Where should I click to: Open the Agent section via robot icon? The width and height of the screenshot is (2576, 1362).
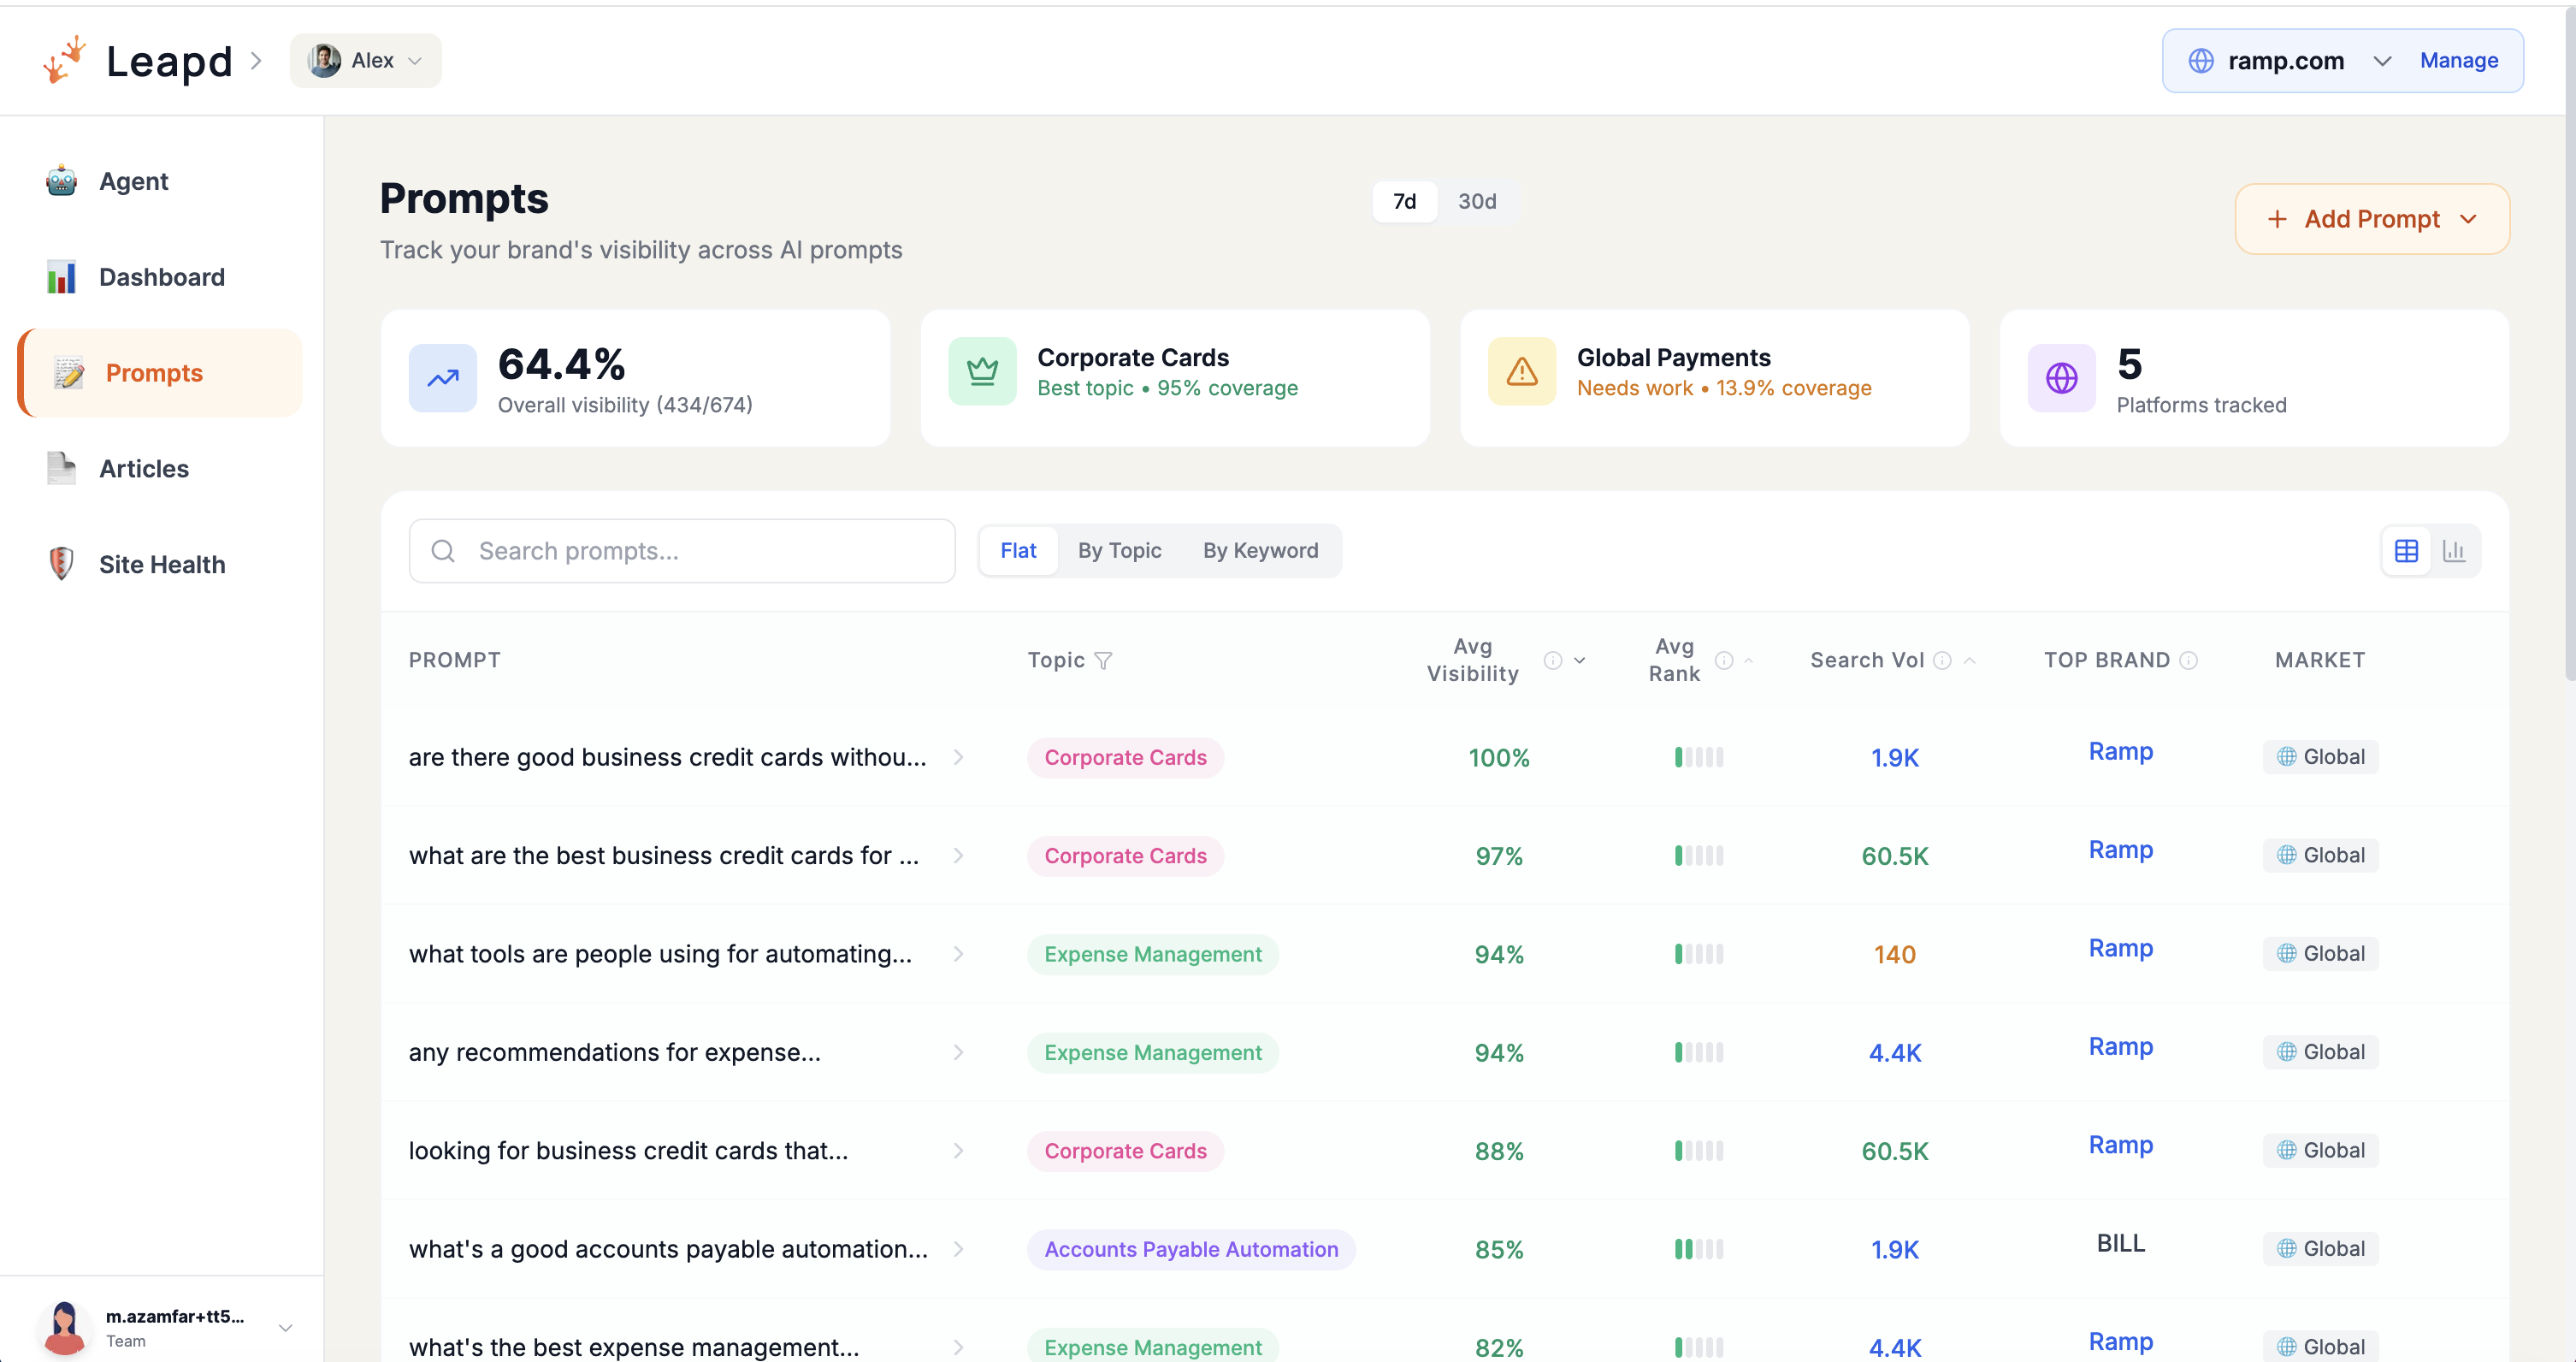(61, 181)
